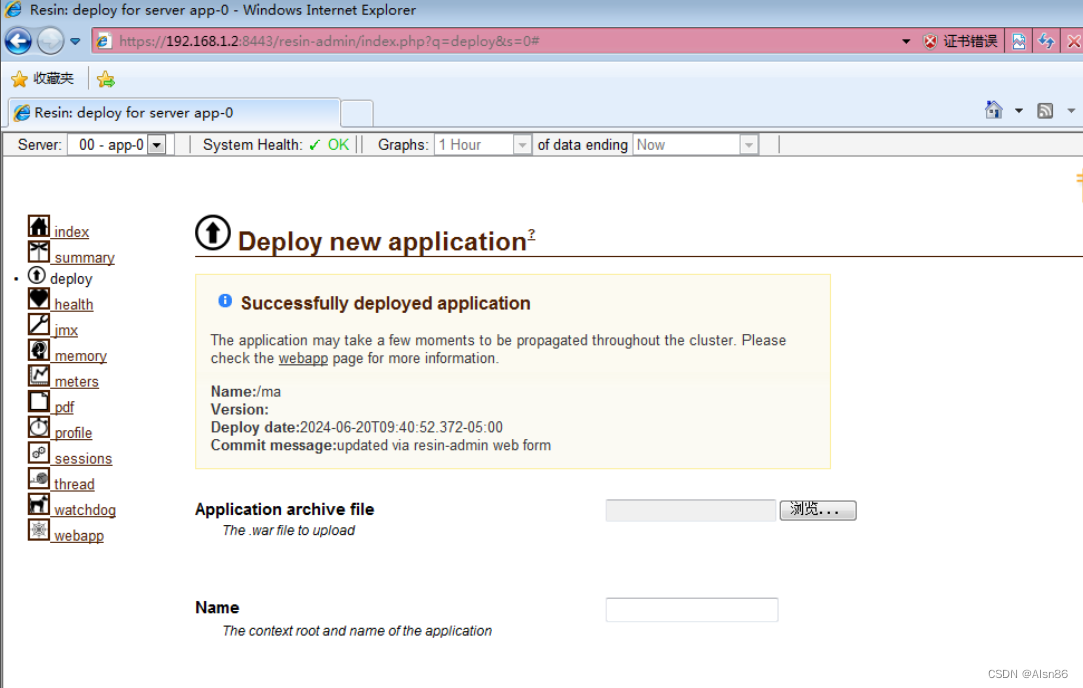Open the sessions link
This screenshot has width=1083, height=688.
83,459
